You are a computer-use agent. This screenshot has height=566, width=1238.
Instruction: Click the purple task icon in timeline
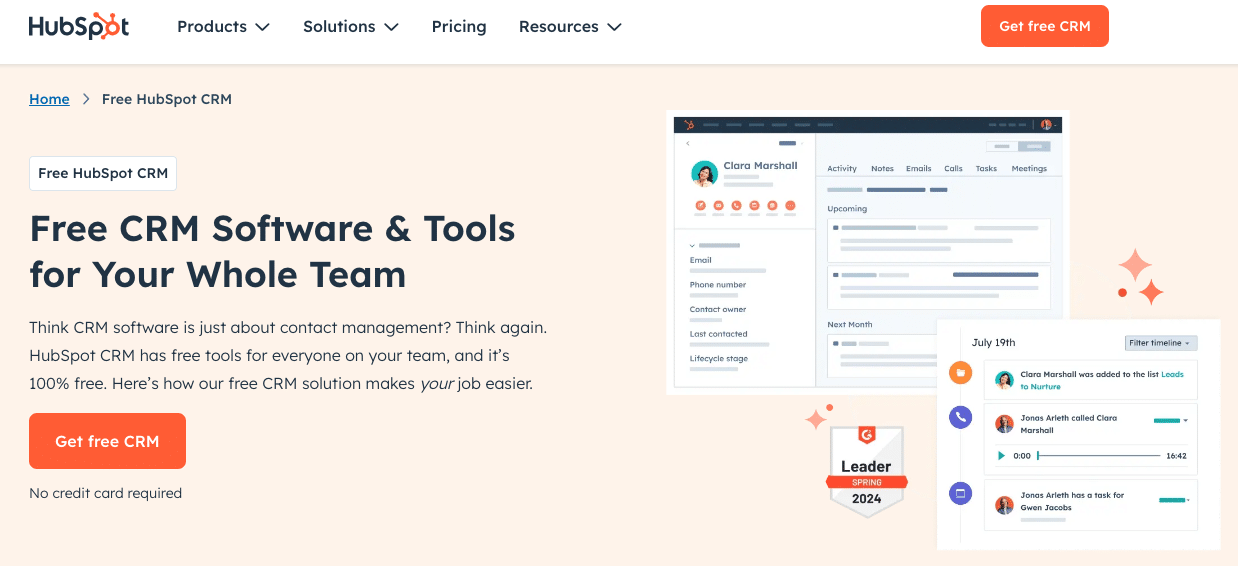[960, 493]
